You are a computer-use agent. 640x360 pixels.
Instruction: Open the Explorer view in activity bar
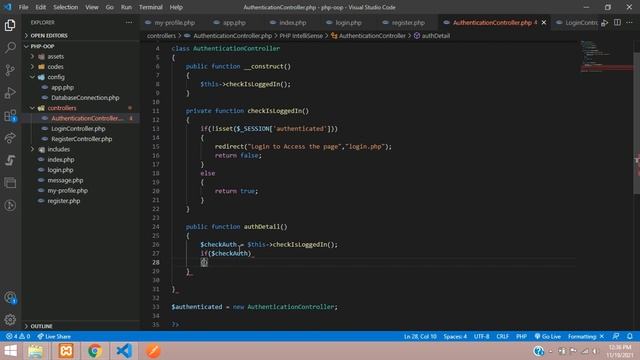pos(10,25)
